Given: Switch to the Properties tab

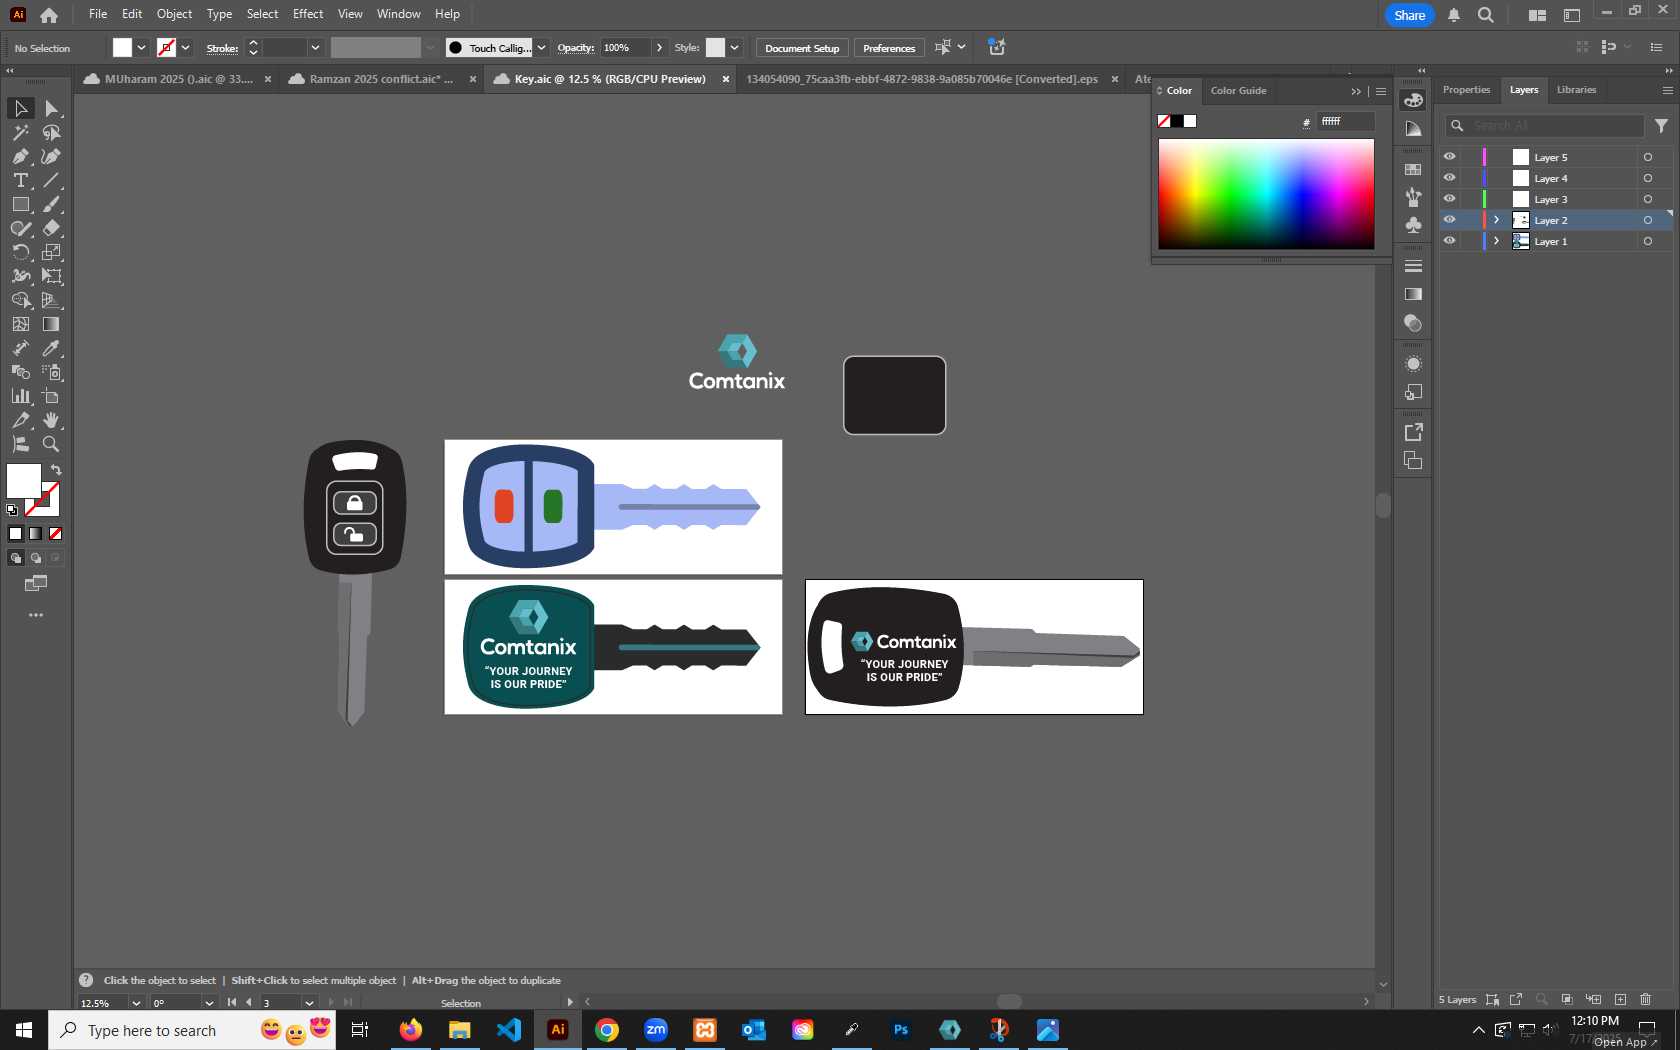Looking at the screenshot, I should (1466, 90).
